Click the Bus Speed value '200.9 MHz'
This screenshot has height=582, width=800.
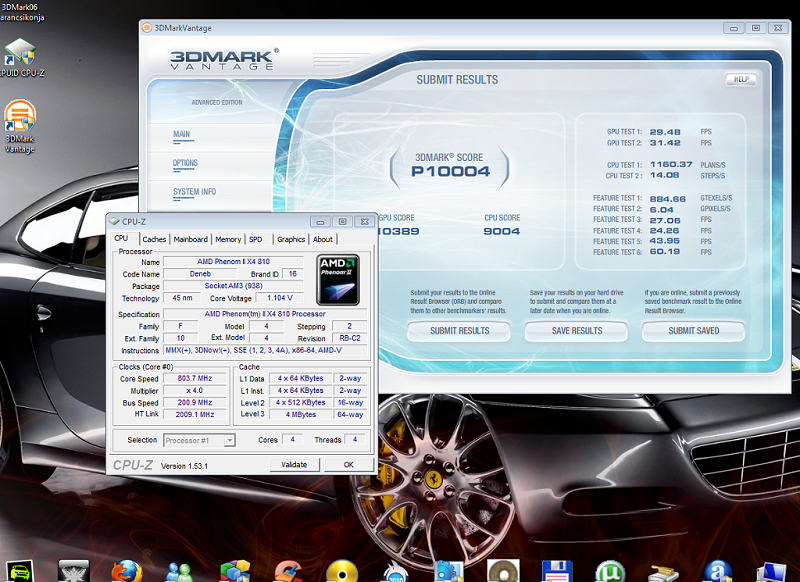tap(195, 402)
